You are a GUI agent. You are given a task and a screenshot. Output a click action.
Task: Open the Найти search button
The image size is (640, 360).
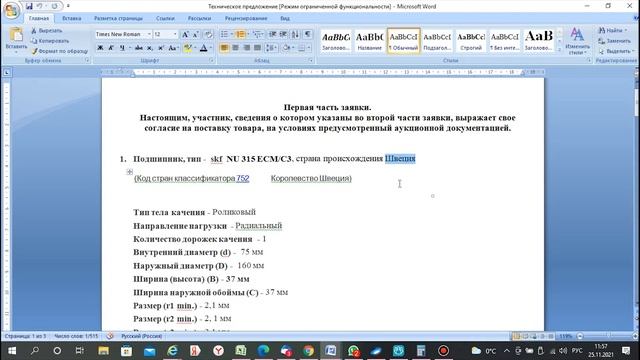[613, 31]
